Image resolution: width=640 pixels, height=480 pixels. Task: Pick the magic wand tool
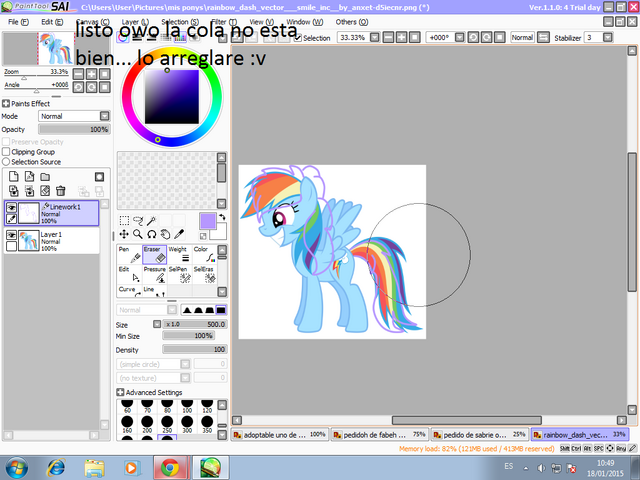(151, 221)
